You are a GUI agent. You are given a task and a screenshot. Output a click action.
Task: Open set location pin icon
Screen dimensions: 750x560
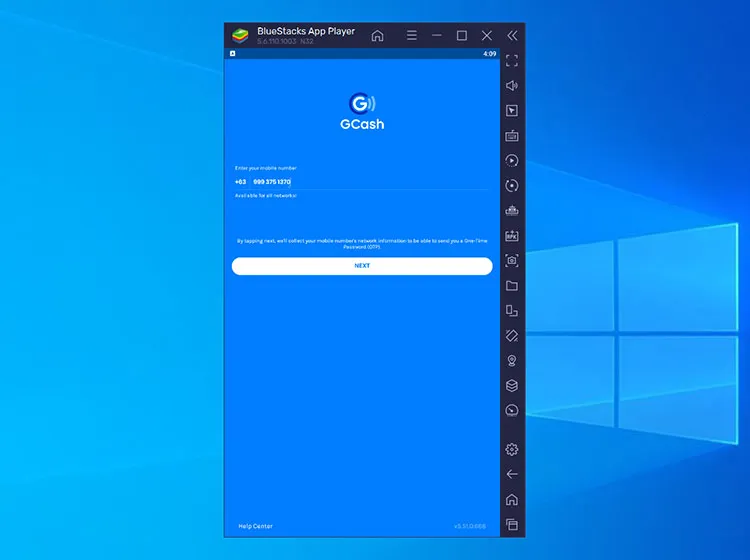click(511, 361)
